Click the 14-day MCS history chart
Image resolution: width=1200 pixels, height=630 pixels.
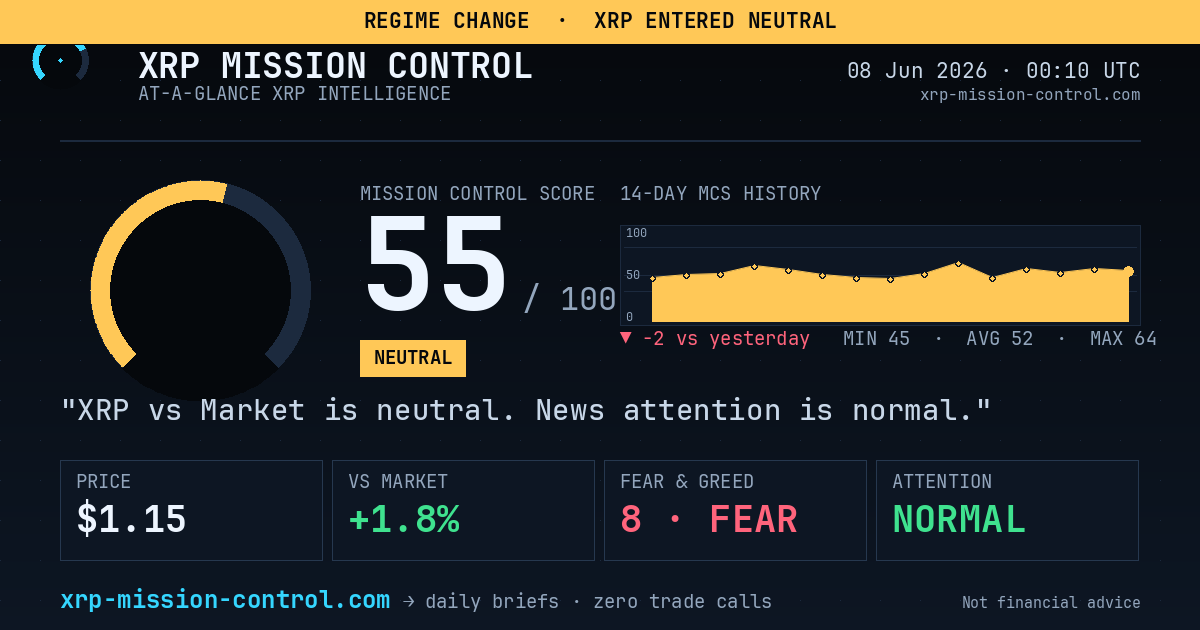click(x=880, y=275)
